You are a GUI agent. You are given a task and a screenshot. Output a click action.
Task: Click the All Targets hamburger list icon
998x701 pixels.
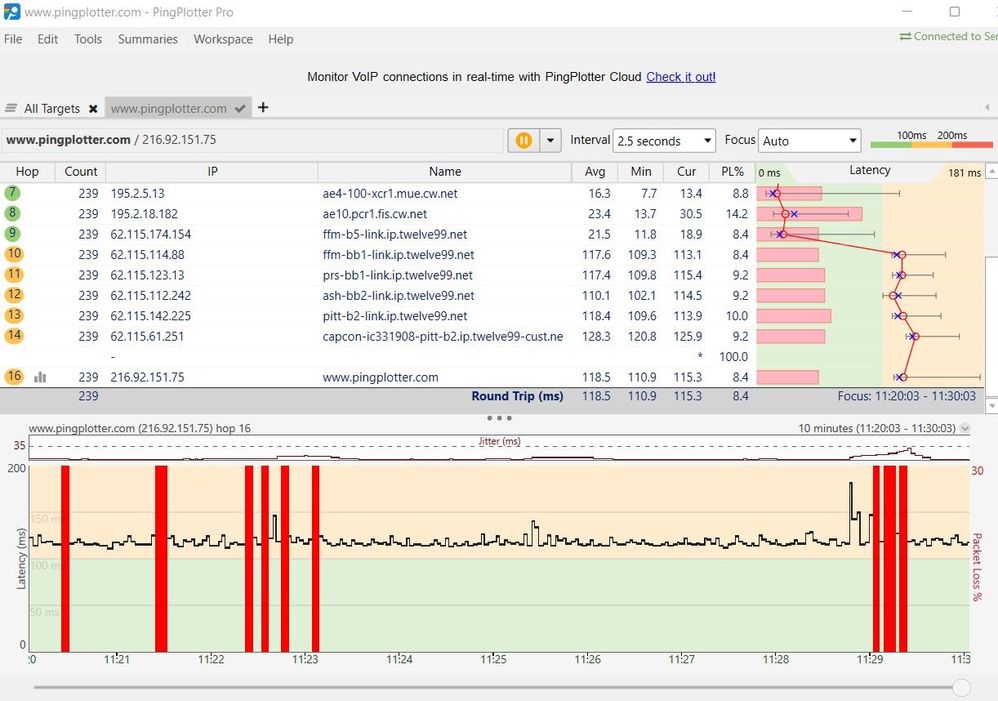pos(11,108)
